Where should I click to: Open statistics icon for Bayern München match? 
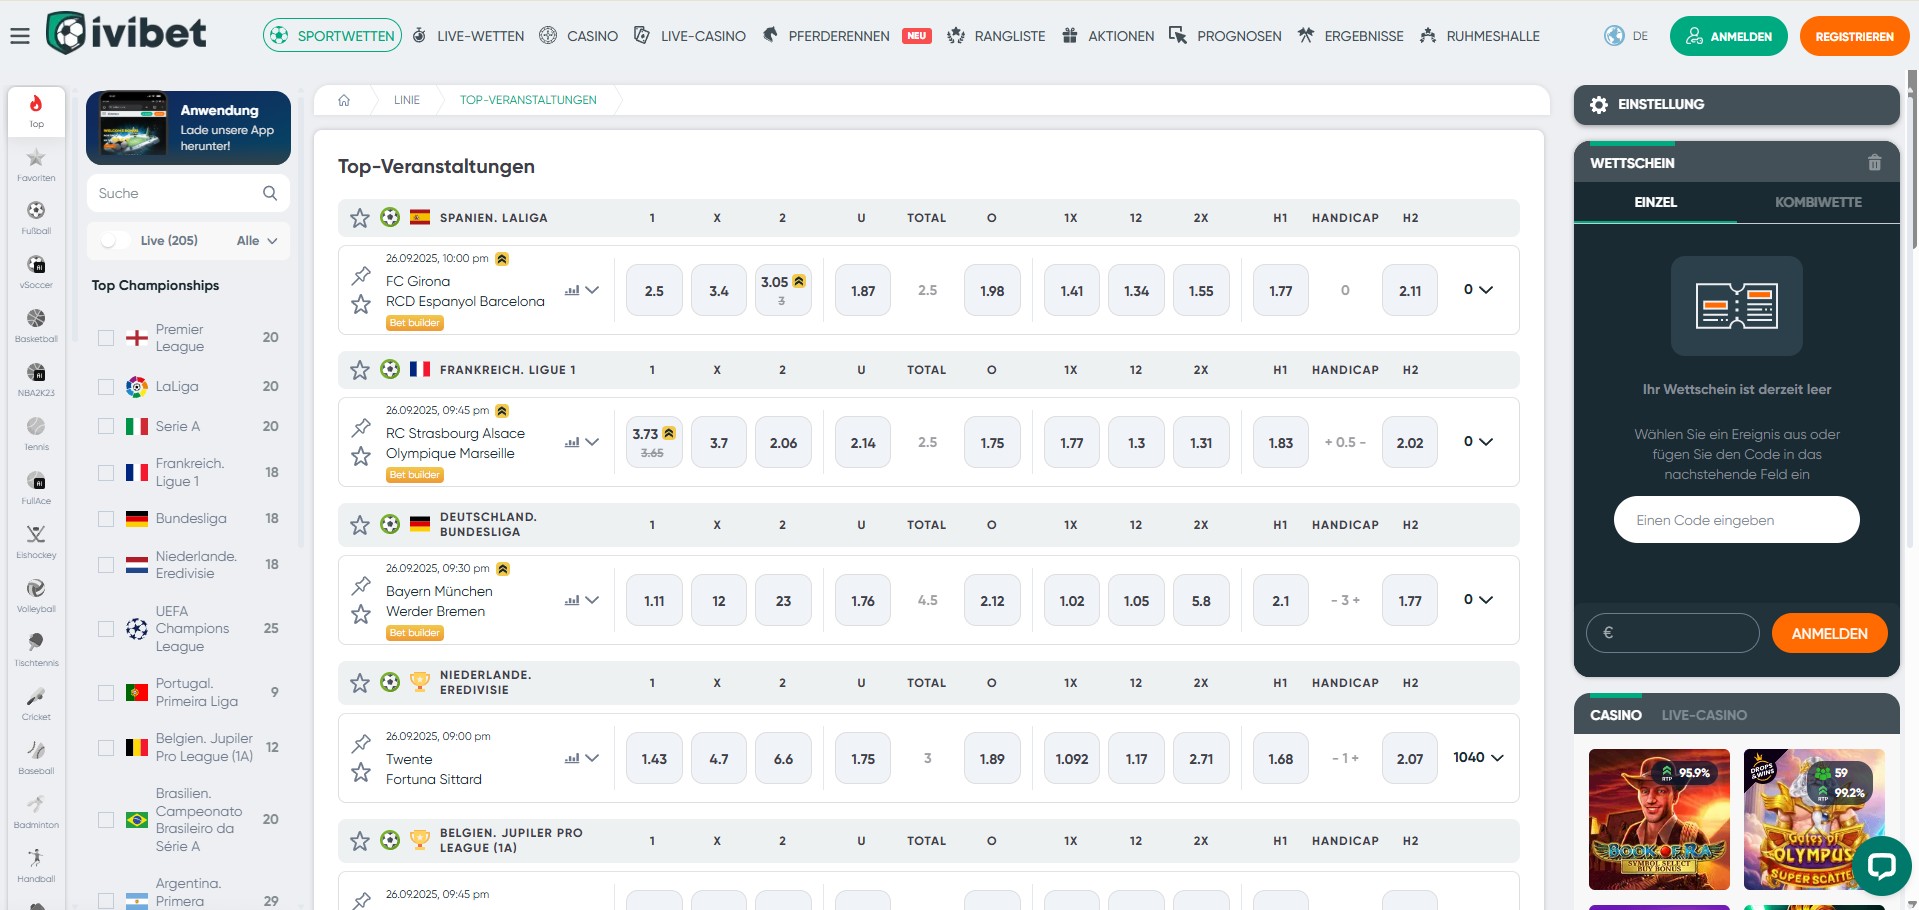point(572,601)
